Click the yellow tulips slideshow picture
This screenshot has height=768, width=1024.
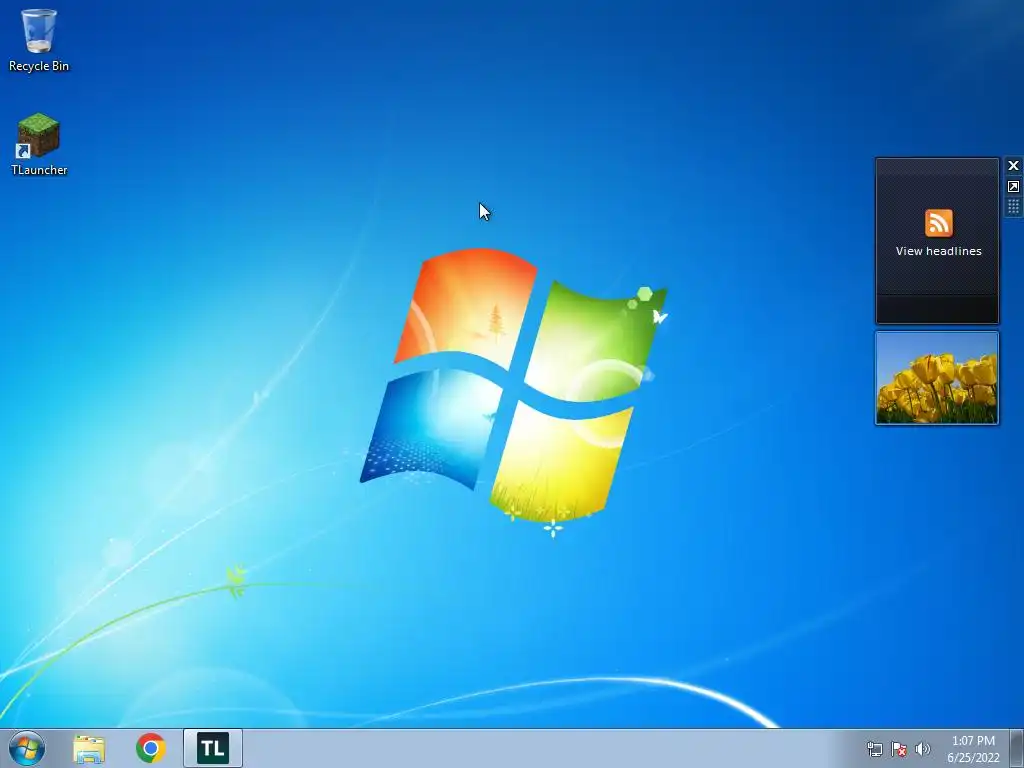coord(937,378)
